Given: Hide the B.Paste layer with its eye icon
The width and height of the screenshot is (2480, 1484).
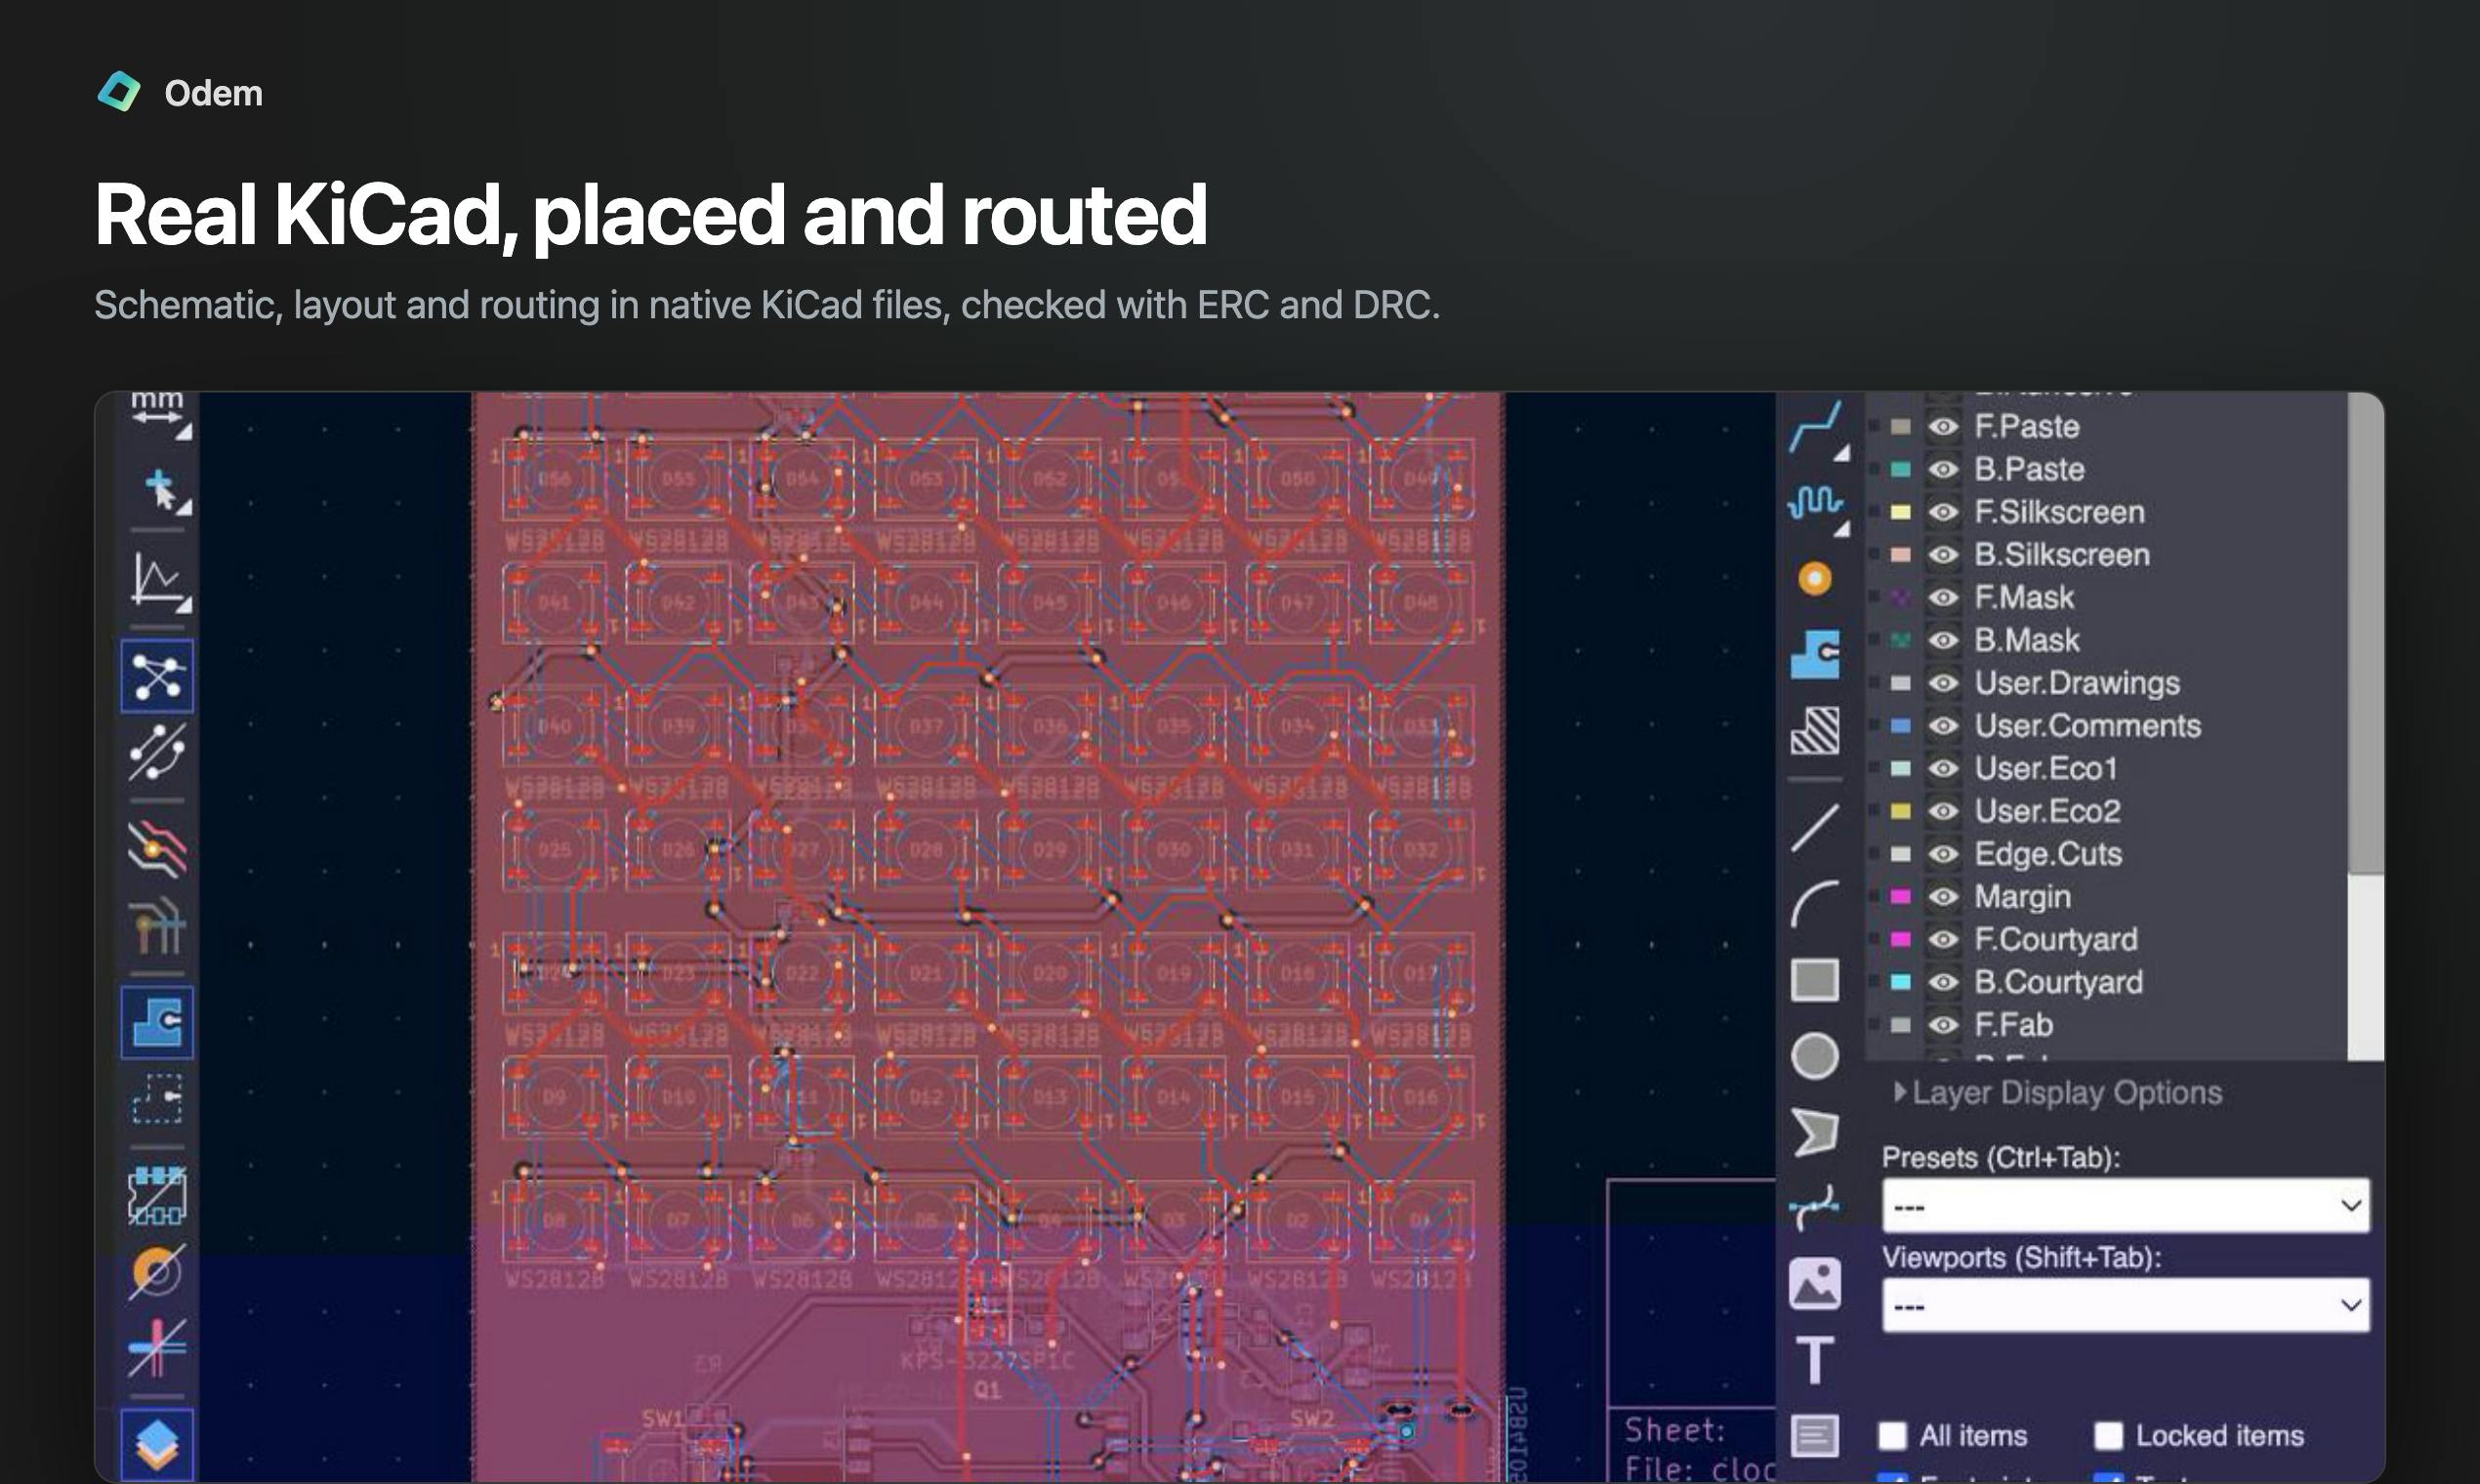Looking at the screenshot, I should click(x=1943, y=469).
